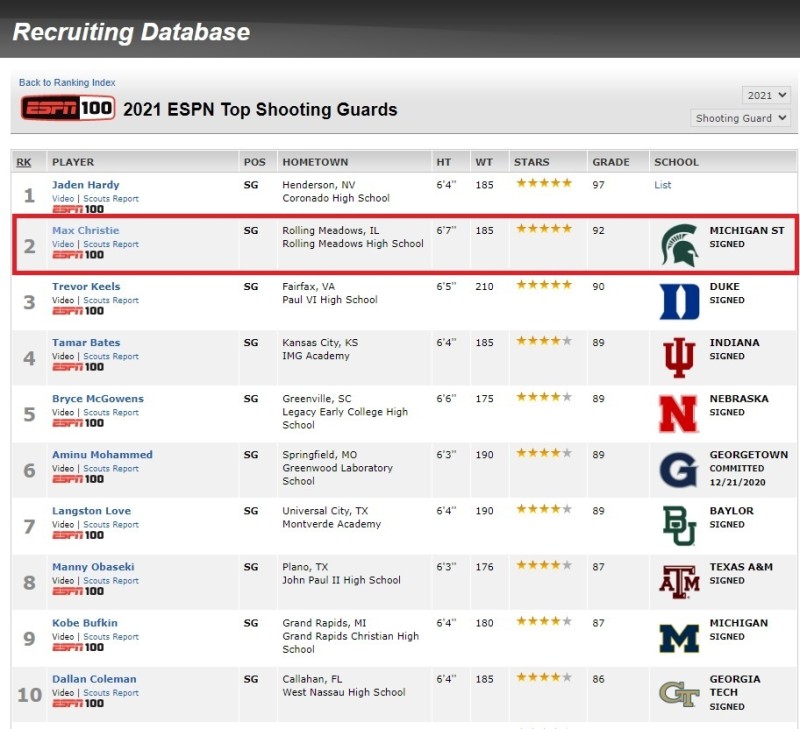Click ESPN 100 badge under Kobe Bufkin
This screenshot has height=729, width=800.
(x=78, y=647)
